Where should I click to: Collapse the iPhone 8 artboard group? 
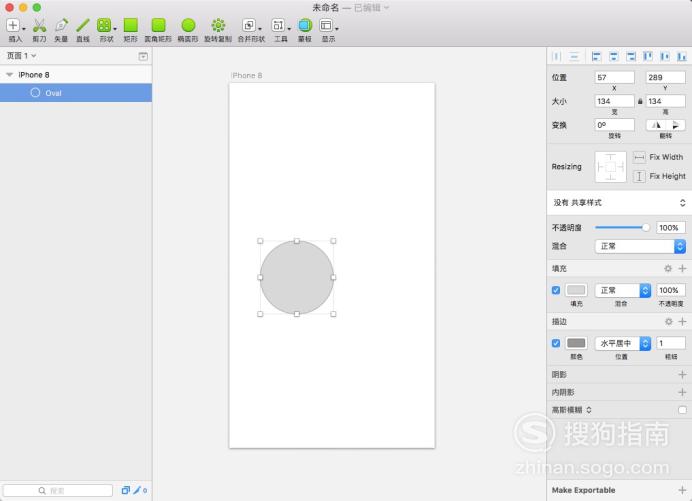(9, 75)
